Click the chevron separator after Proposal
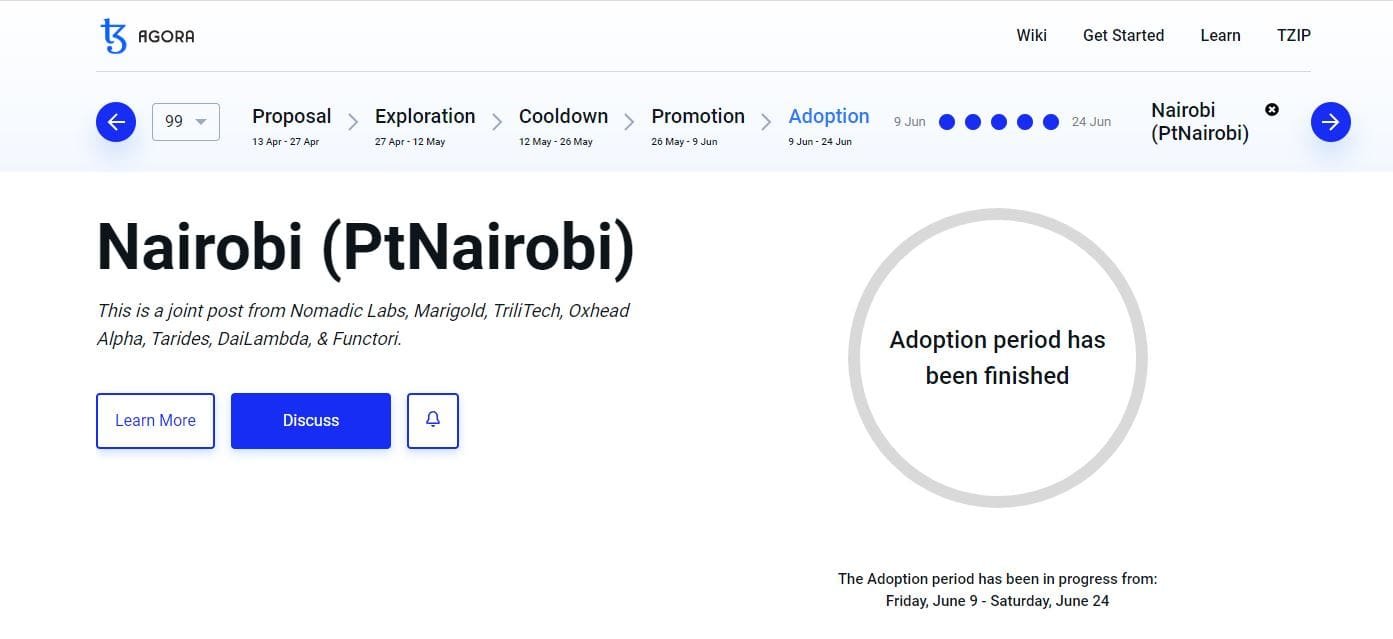The image size is (1393, 639). (352, 122)
